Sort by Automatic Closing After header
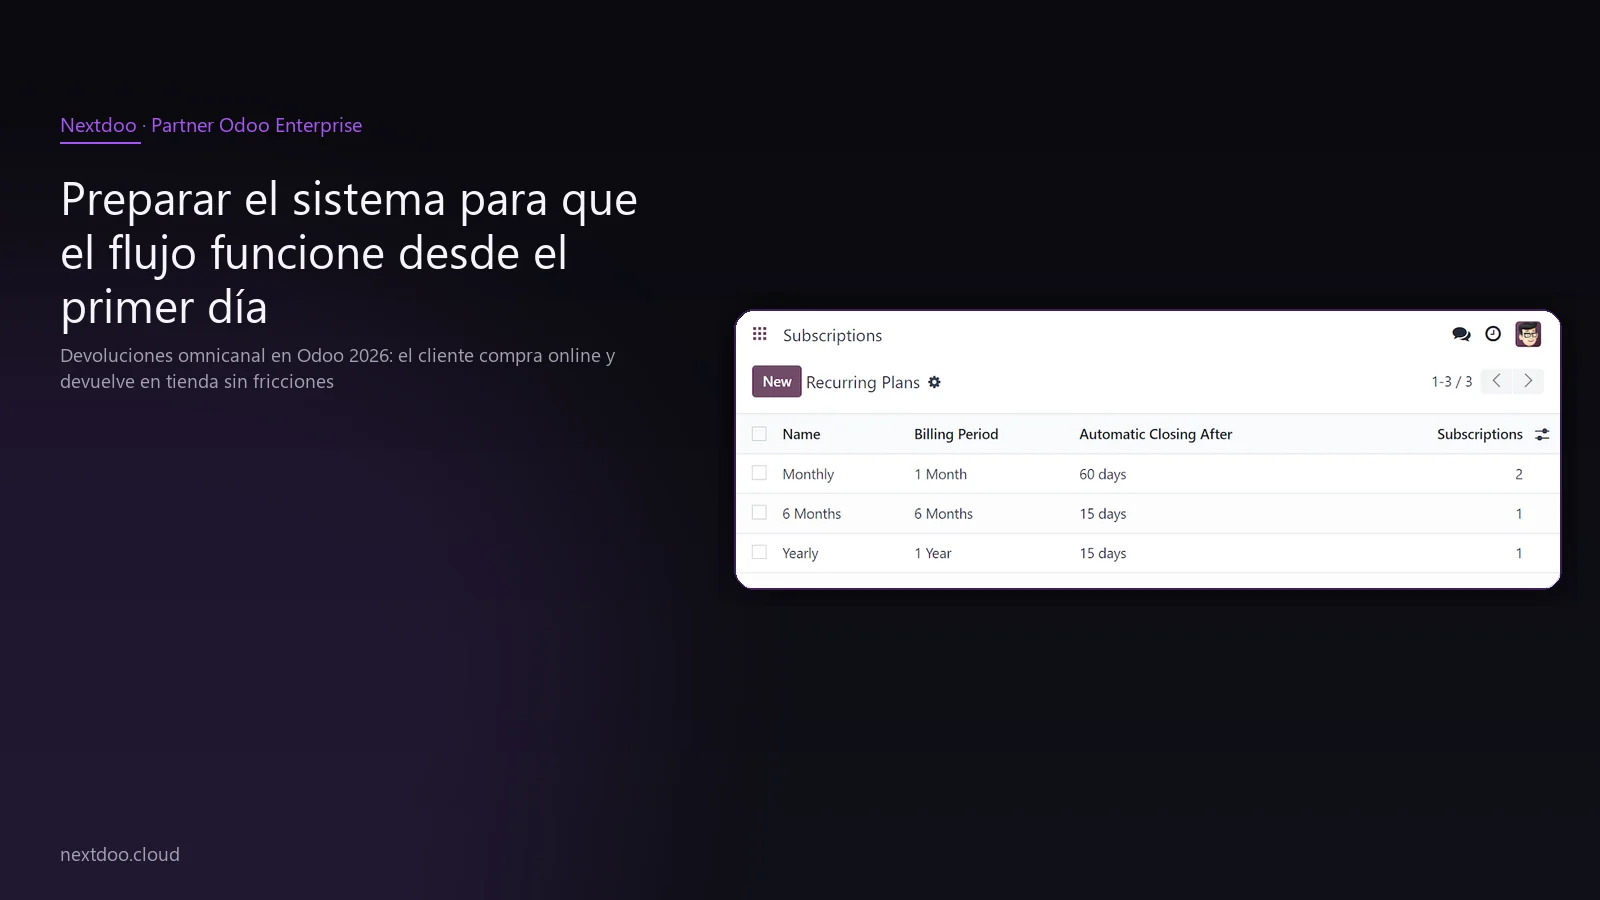The height and width of the screenshot is (900, 1600). click(x=1155, y=434)
